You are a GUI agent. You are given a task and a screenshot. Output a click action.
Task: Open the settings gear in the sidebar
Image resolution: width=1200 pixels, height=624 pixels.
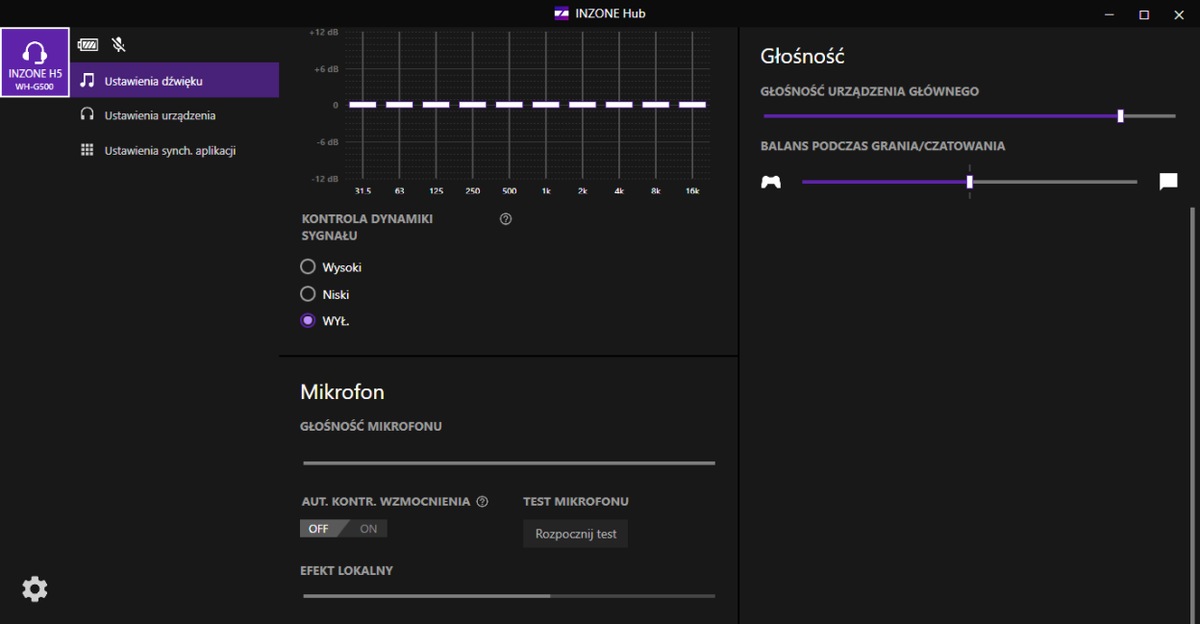point(35,589)
